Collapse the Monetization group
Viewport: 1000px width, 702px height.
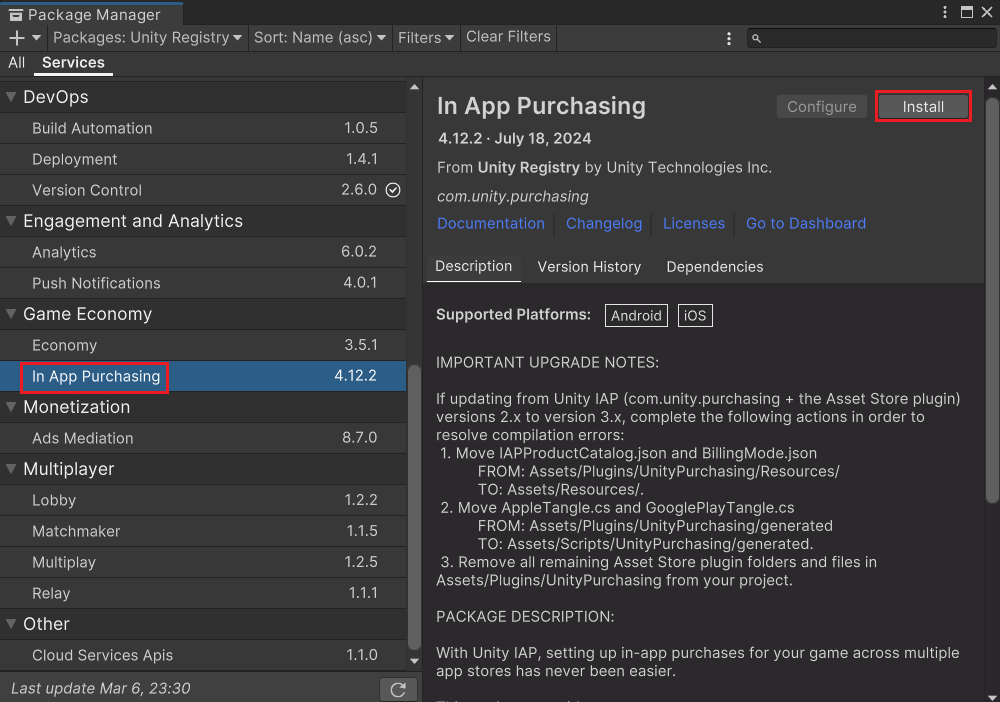tap(11, 407)
